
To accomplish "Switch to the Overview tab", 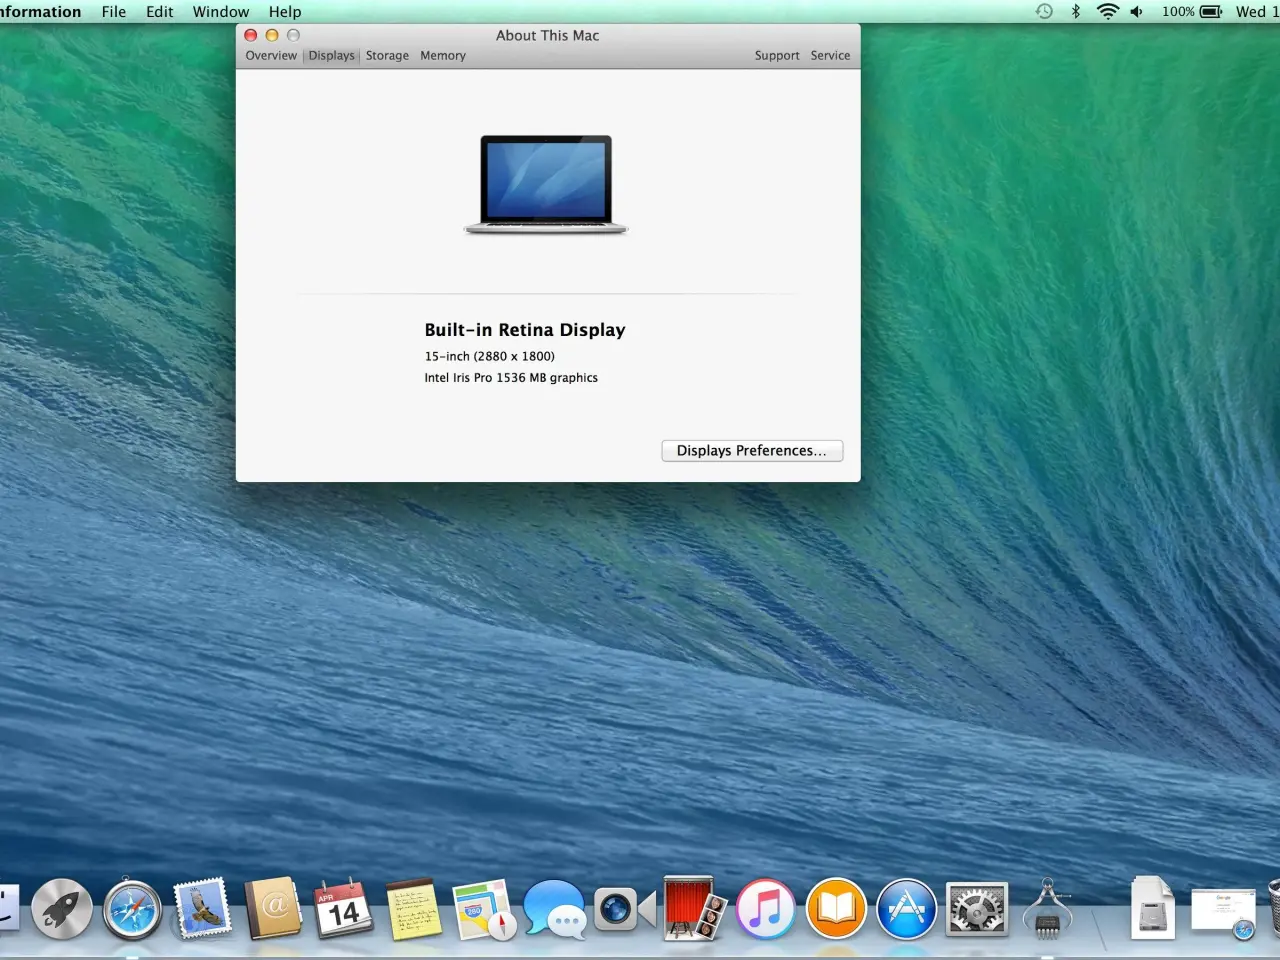I will point(271,56).
